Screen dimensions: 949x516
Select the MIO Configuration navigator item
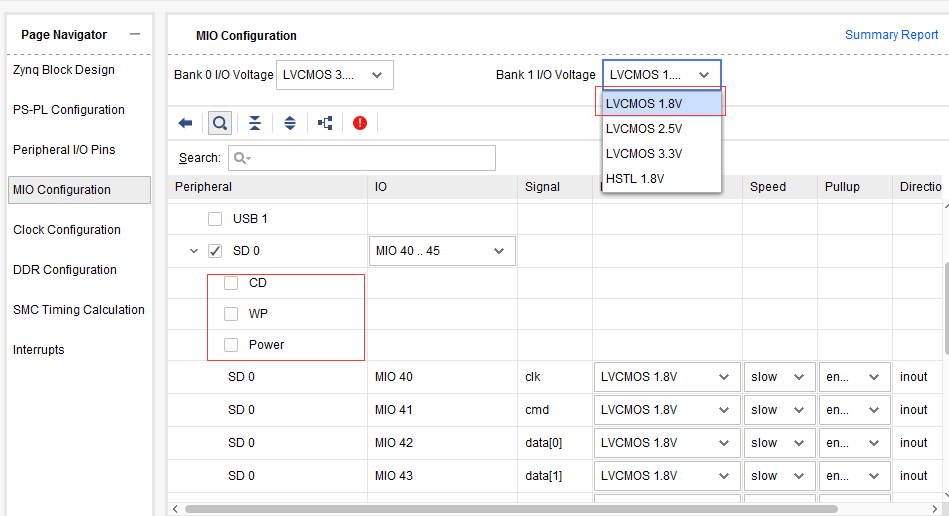tap(79, 190)
